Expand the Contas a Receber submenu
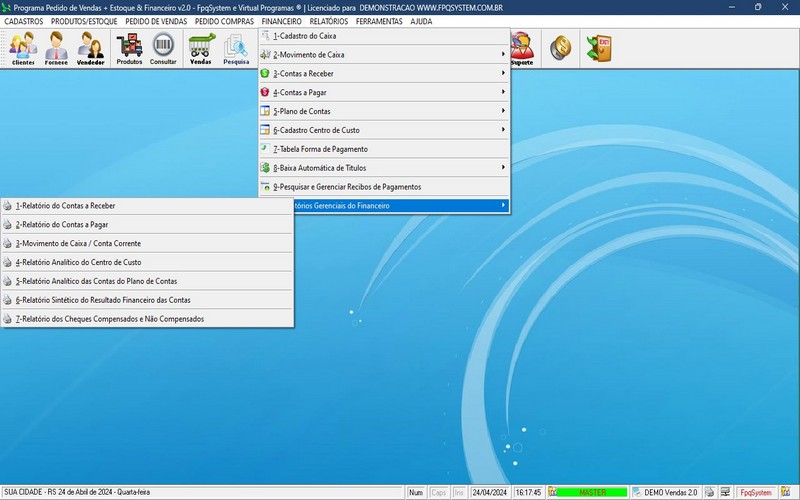 (385, 74)
